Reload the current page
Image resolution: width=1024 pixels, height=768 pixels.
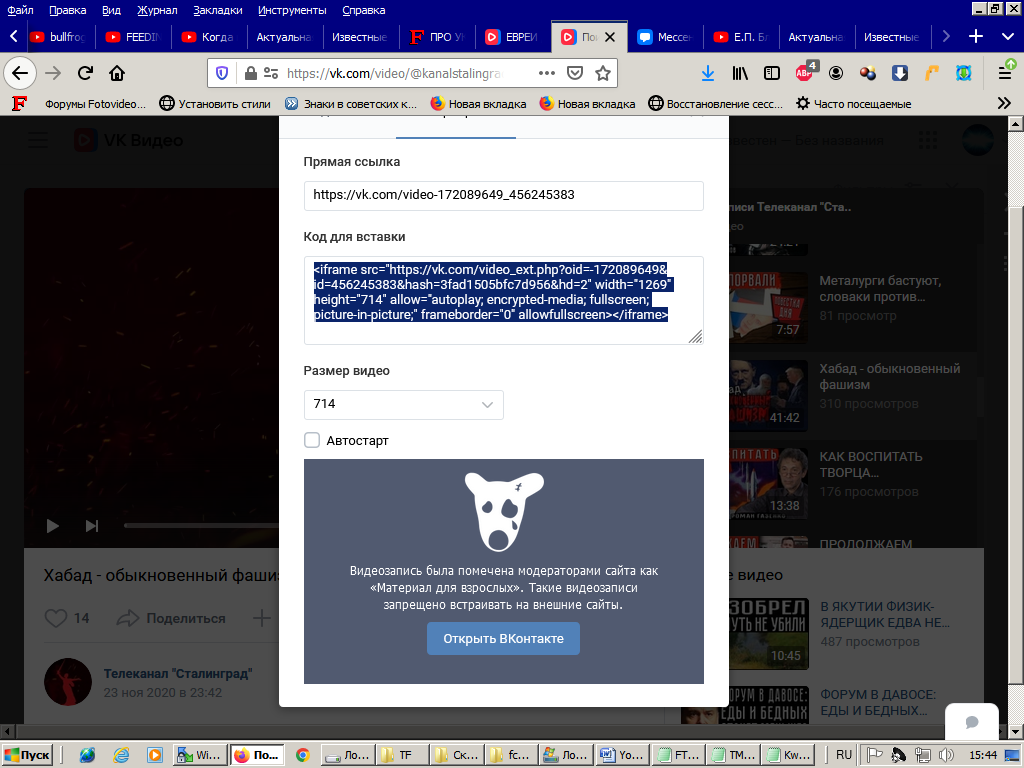click(x=85, y=73)
